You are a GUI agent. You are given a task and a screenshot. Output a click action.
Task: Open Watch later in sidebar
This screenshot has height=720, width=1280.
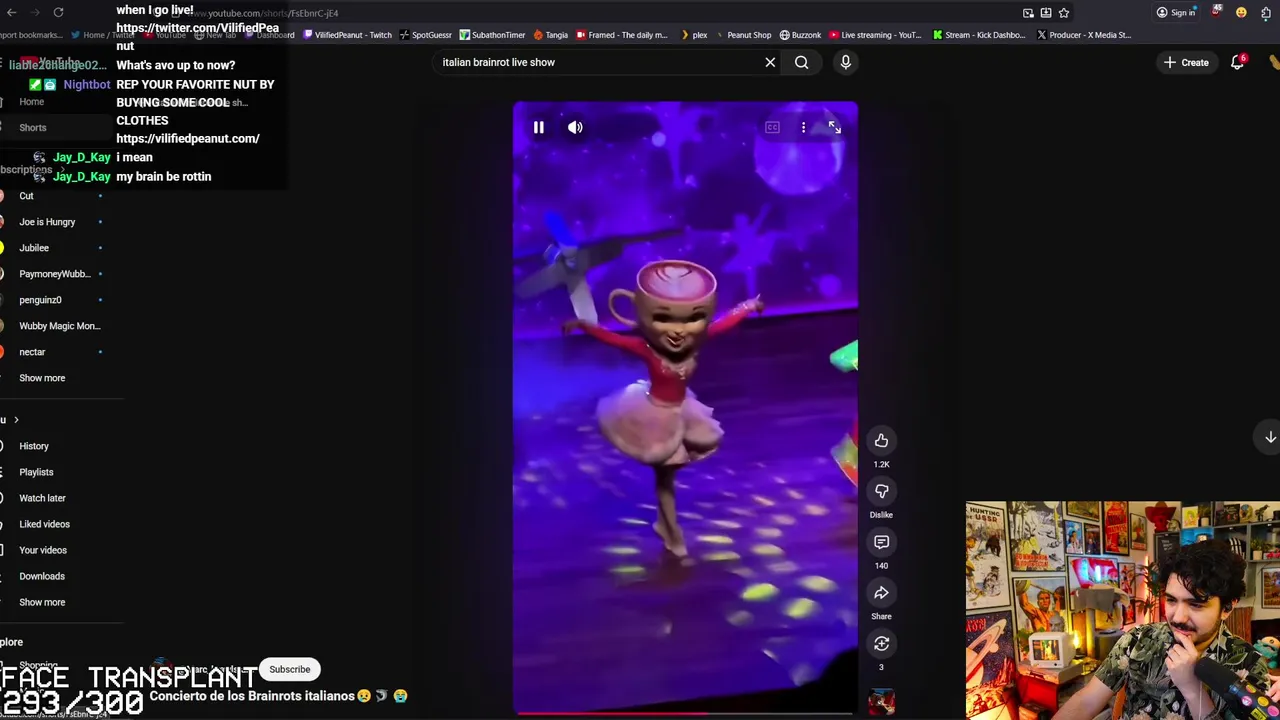(x=42, y=498)
